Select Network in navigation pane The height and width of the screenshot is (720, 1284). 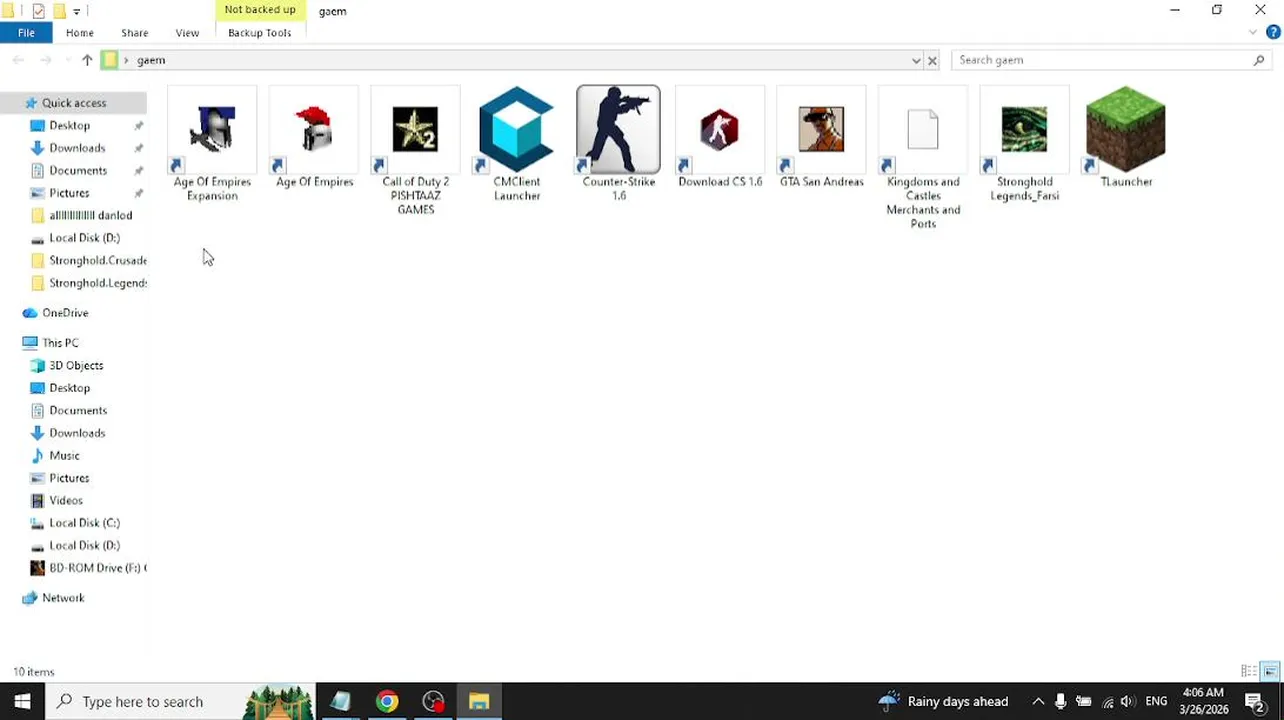point(63,598)
